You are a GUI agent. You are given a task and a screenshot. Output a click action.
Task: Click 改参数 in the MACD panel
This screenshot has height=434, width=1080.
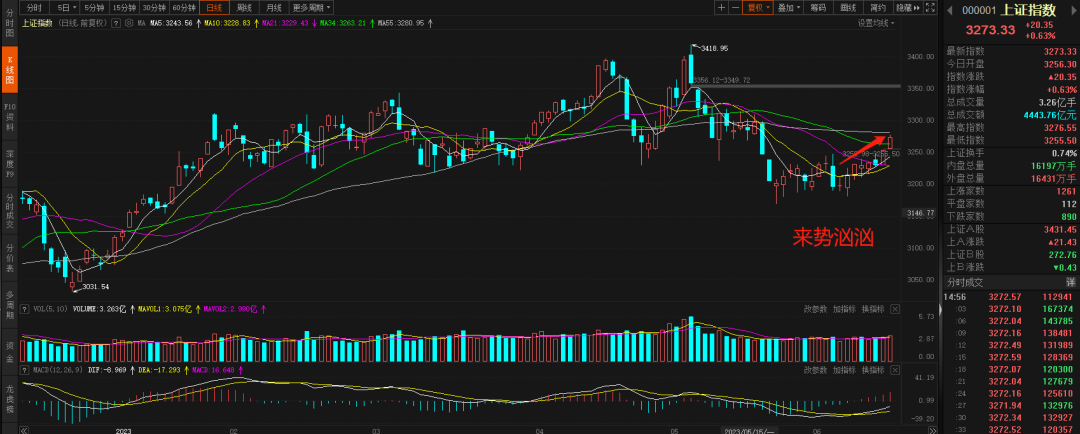click(815, 370)
